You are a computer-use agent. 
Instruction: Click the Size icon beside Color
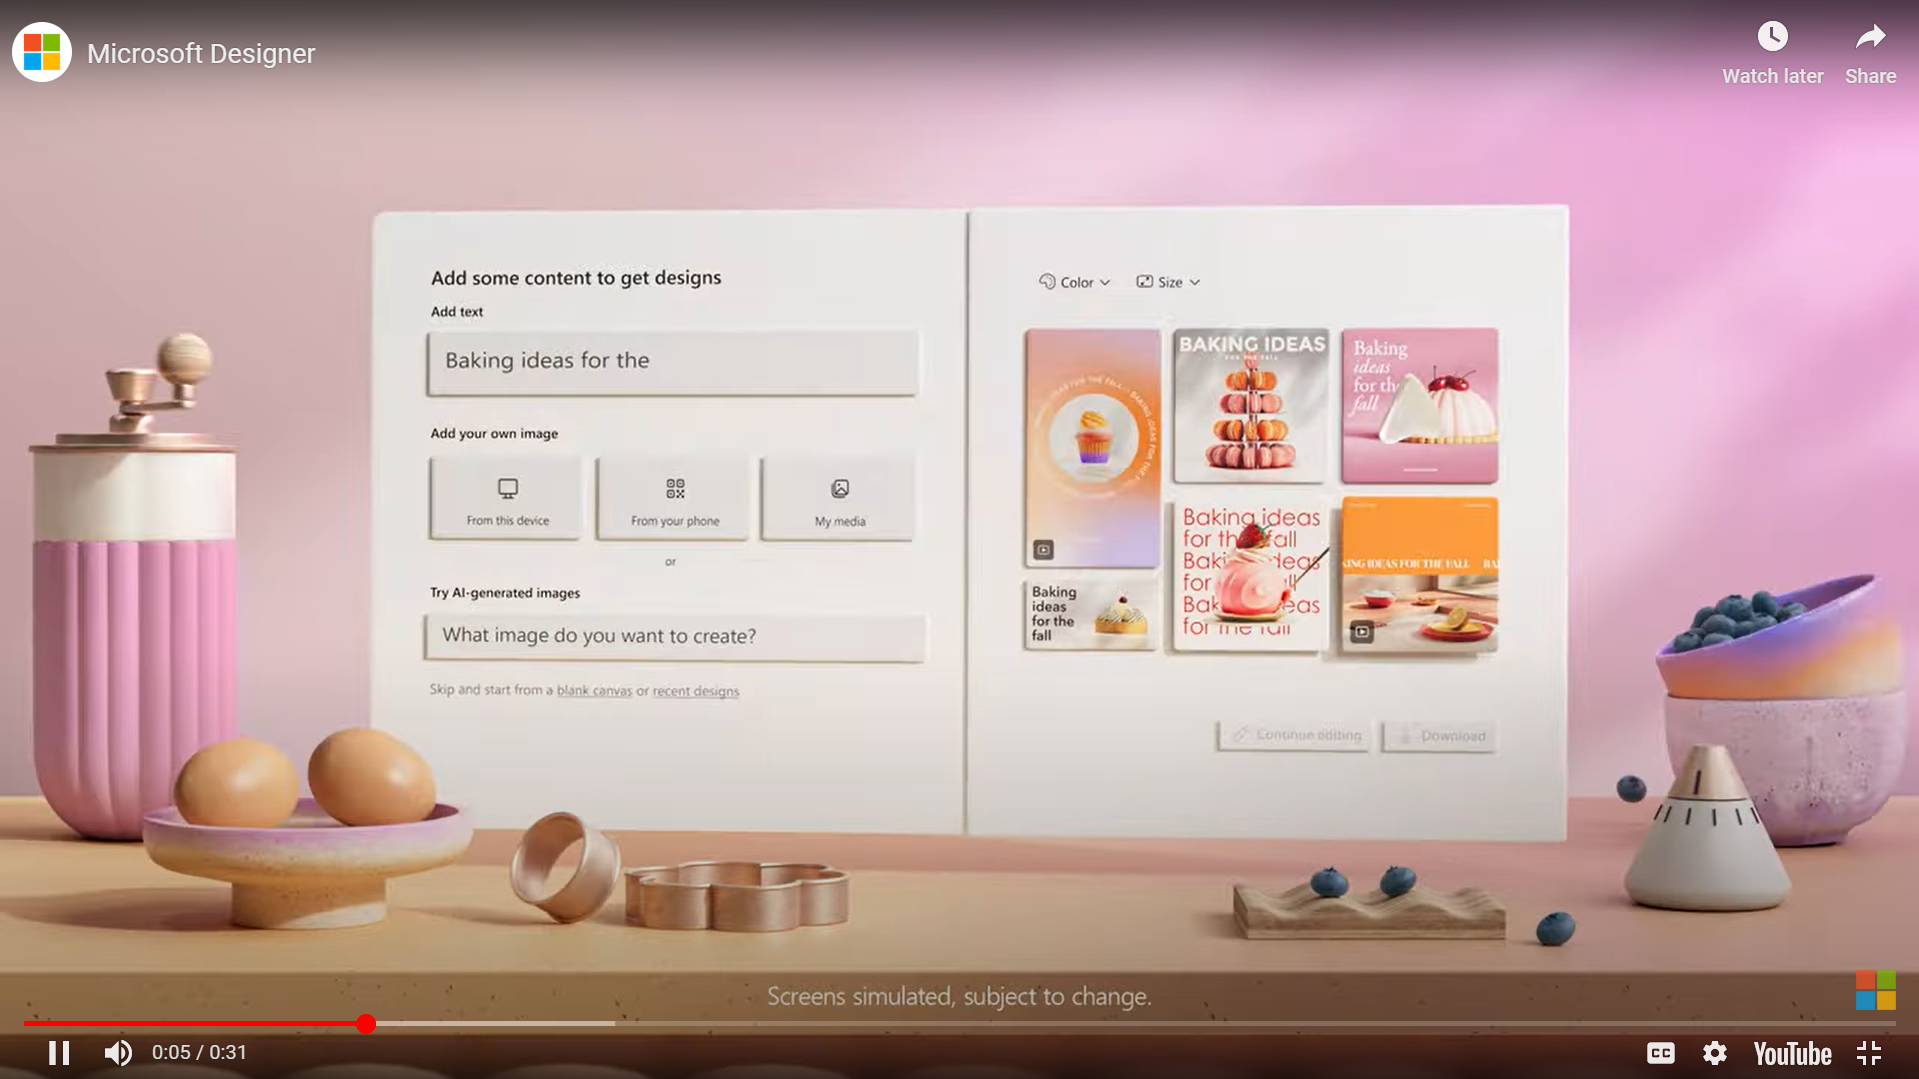point(1144,281)
